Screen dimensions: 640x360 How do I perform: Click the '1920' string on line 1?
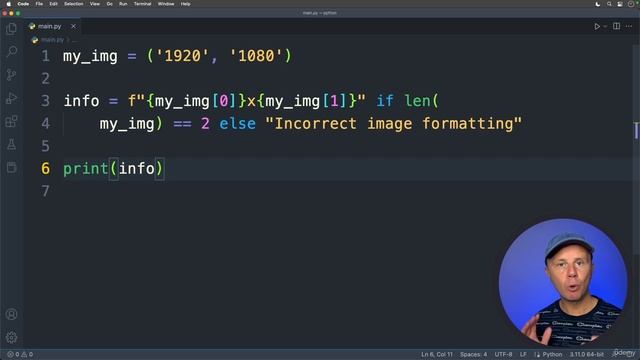click(182, 56)
